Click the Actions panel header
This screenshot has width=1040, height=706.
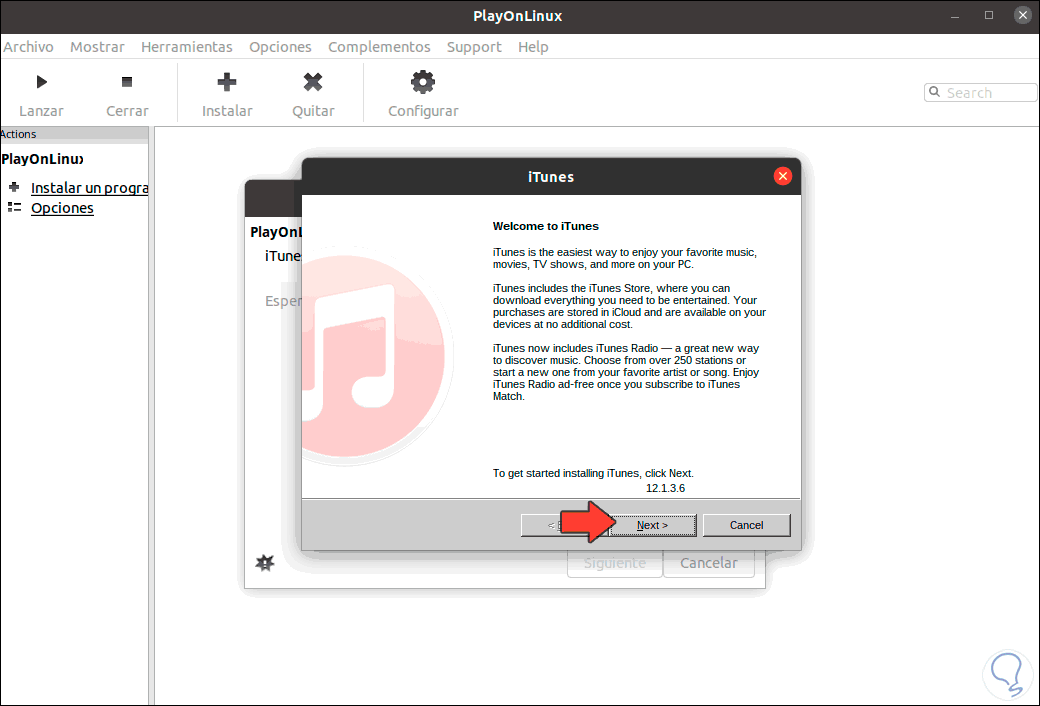tap(74, 134)
